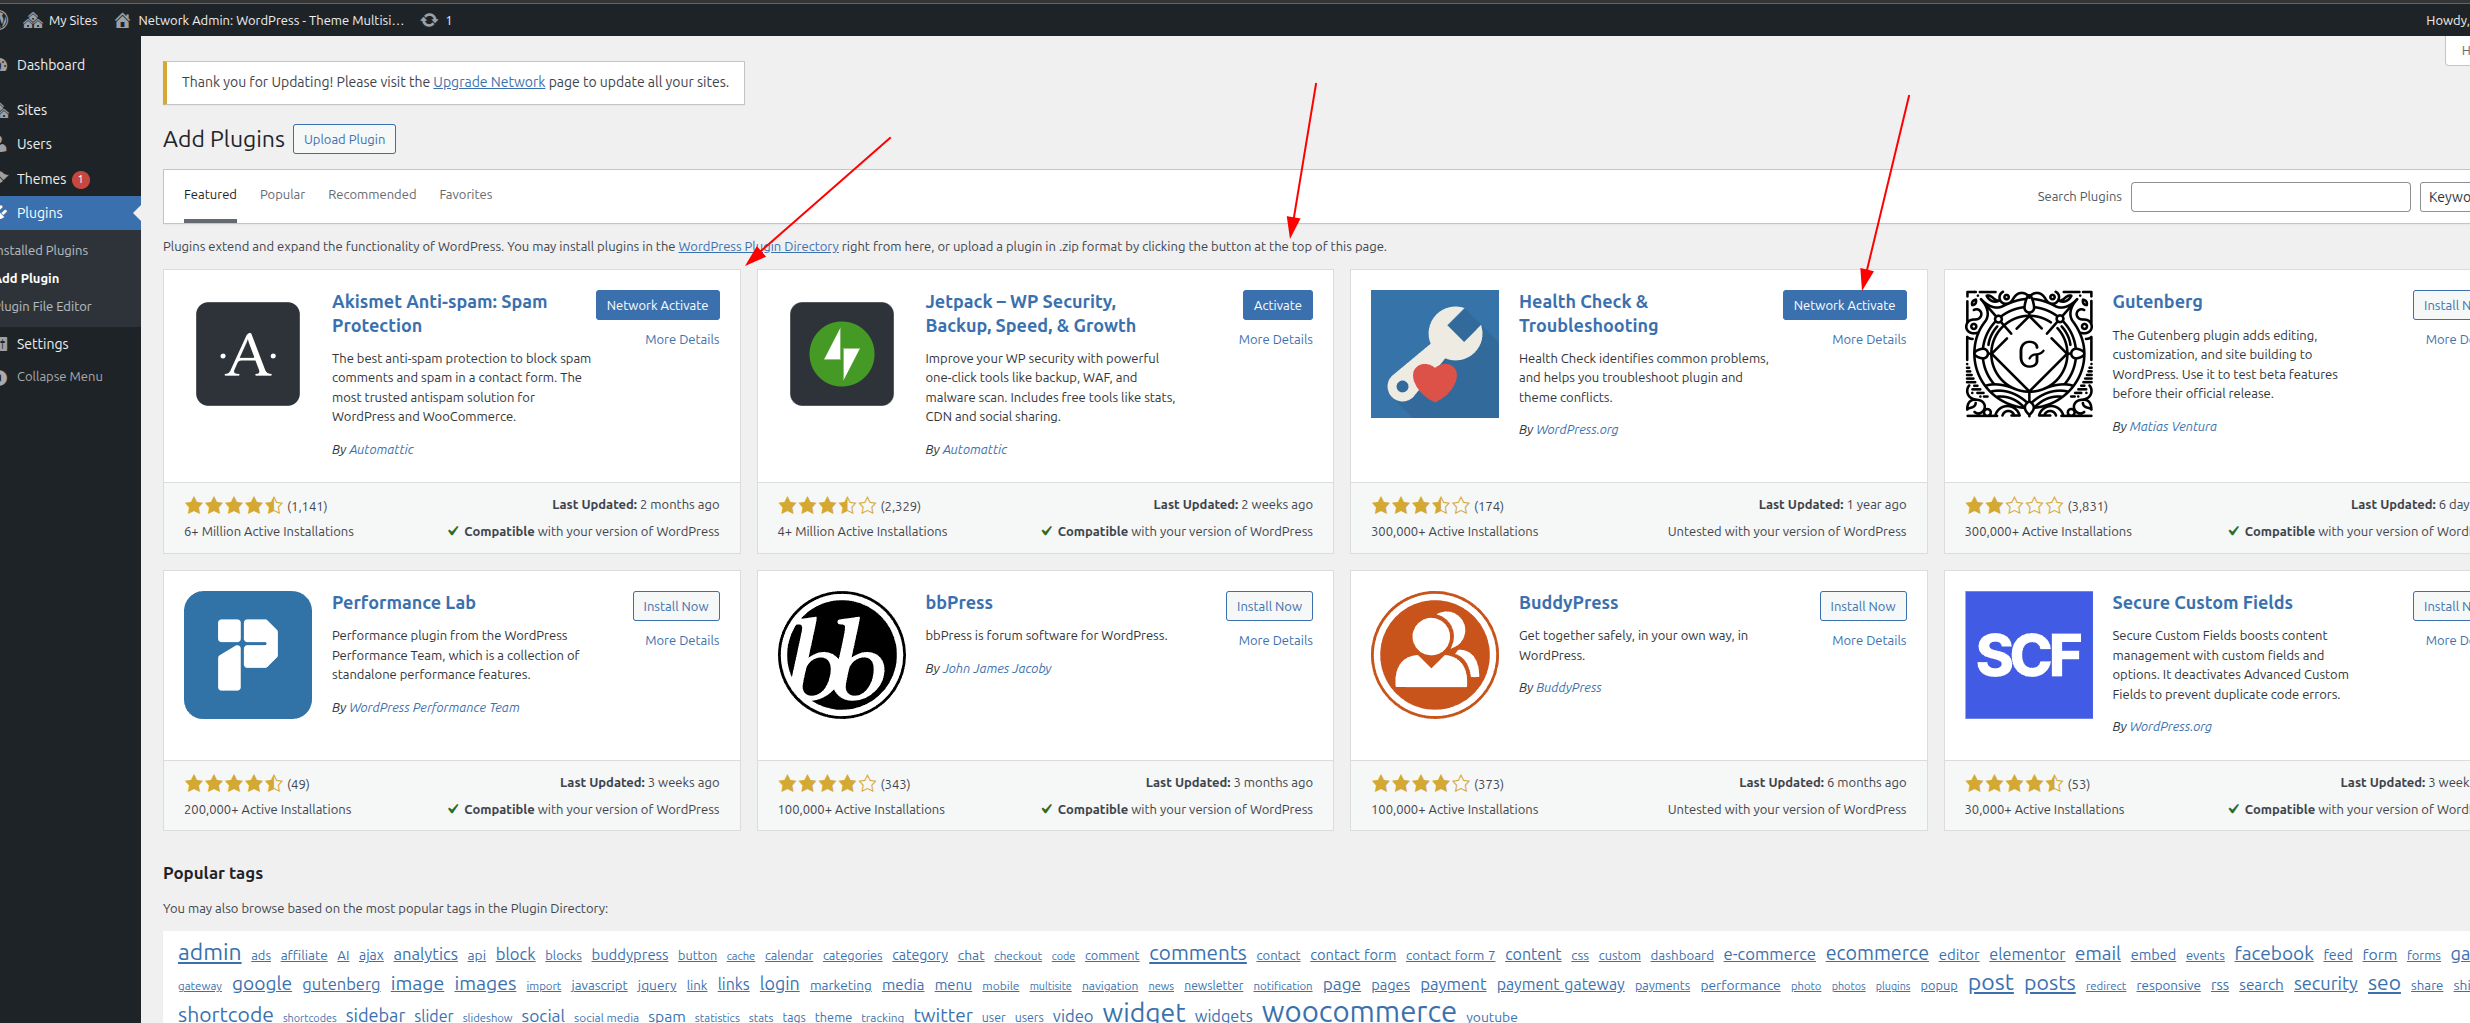Open Themes in the sidebar menu

tap(41, 179)
